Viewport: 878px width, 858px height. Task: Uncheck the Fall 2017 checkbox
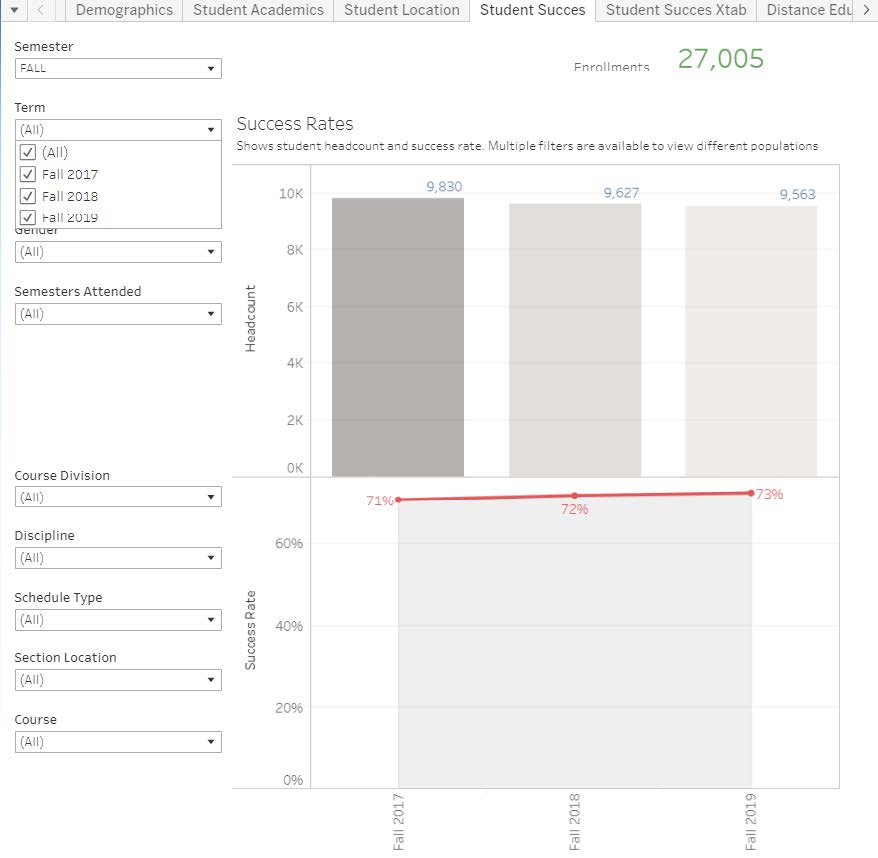[27, 174]
